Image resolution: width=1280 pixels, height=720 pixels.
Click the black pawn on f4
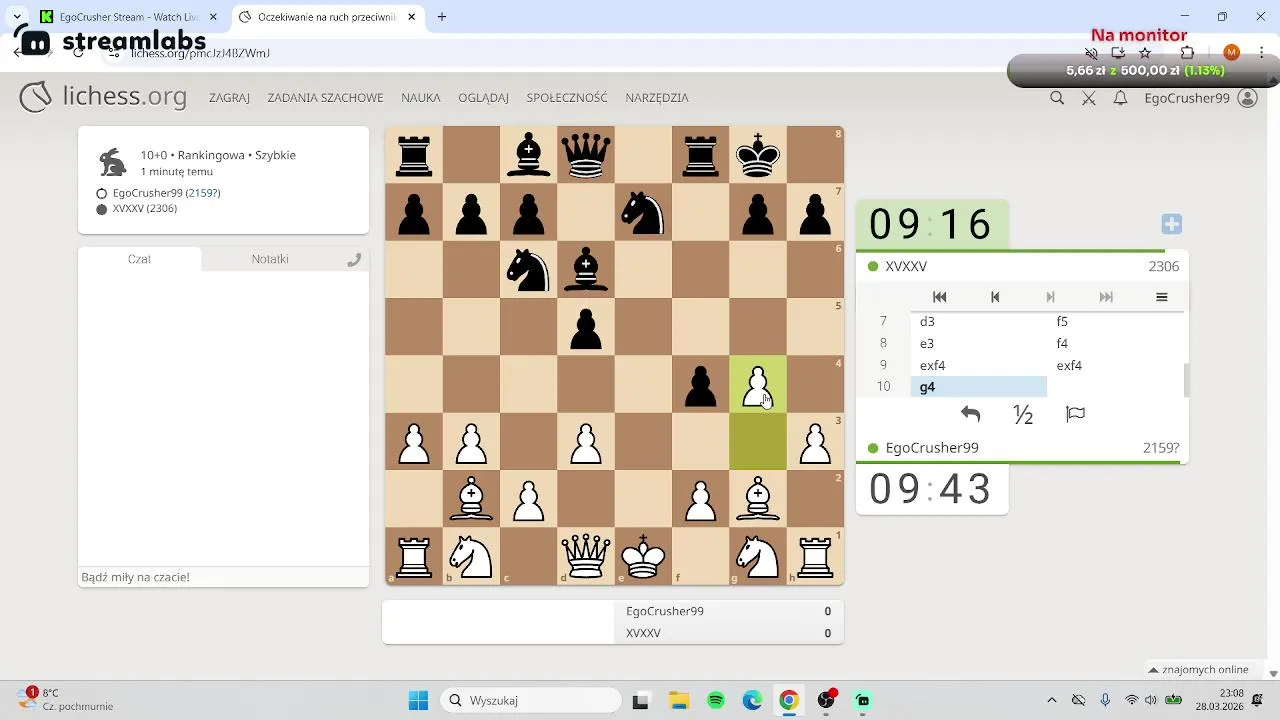[x=701, y=385]
